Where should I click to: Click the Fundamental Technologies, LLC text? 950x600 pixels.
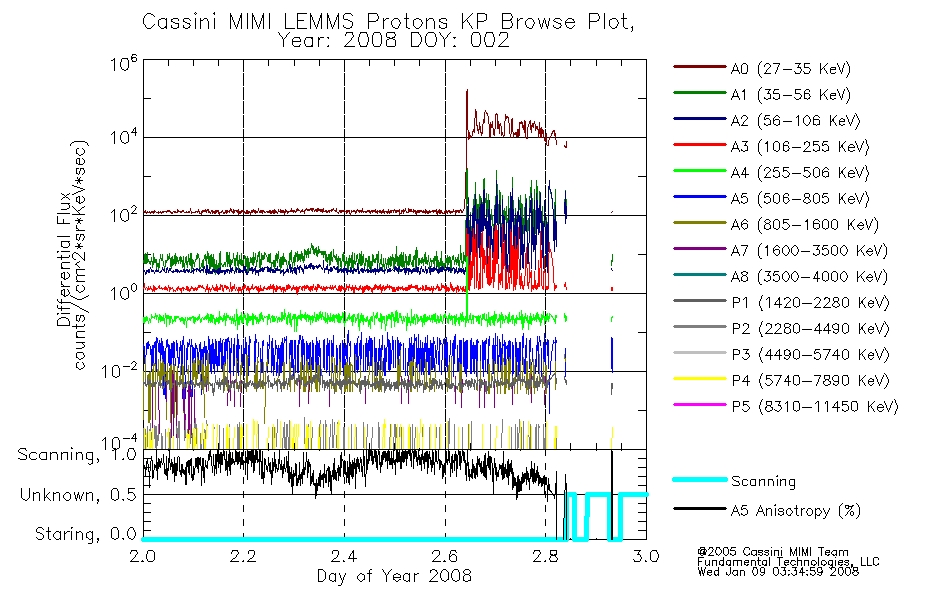pos(788,562)
